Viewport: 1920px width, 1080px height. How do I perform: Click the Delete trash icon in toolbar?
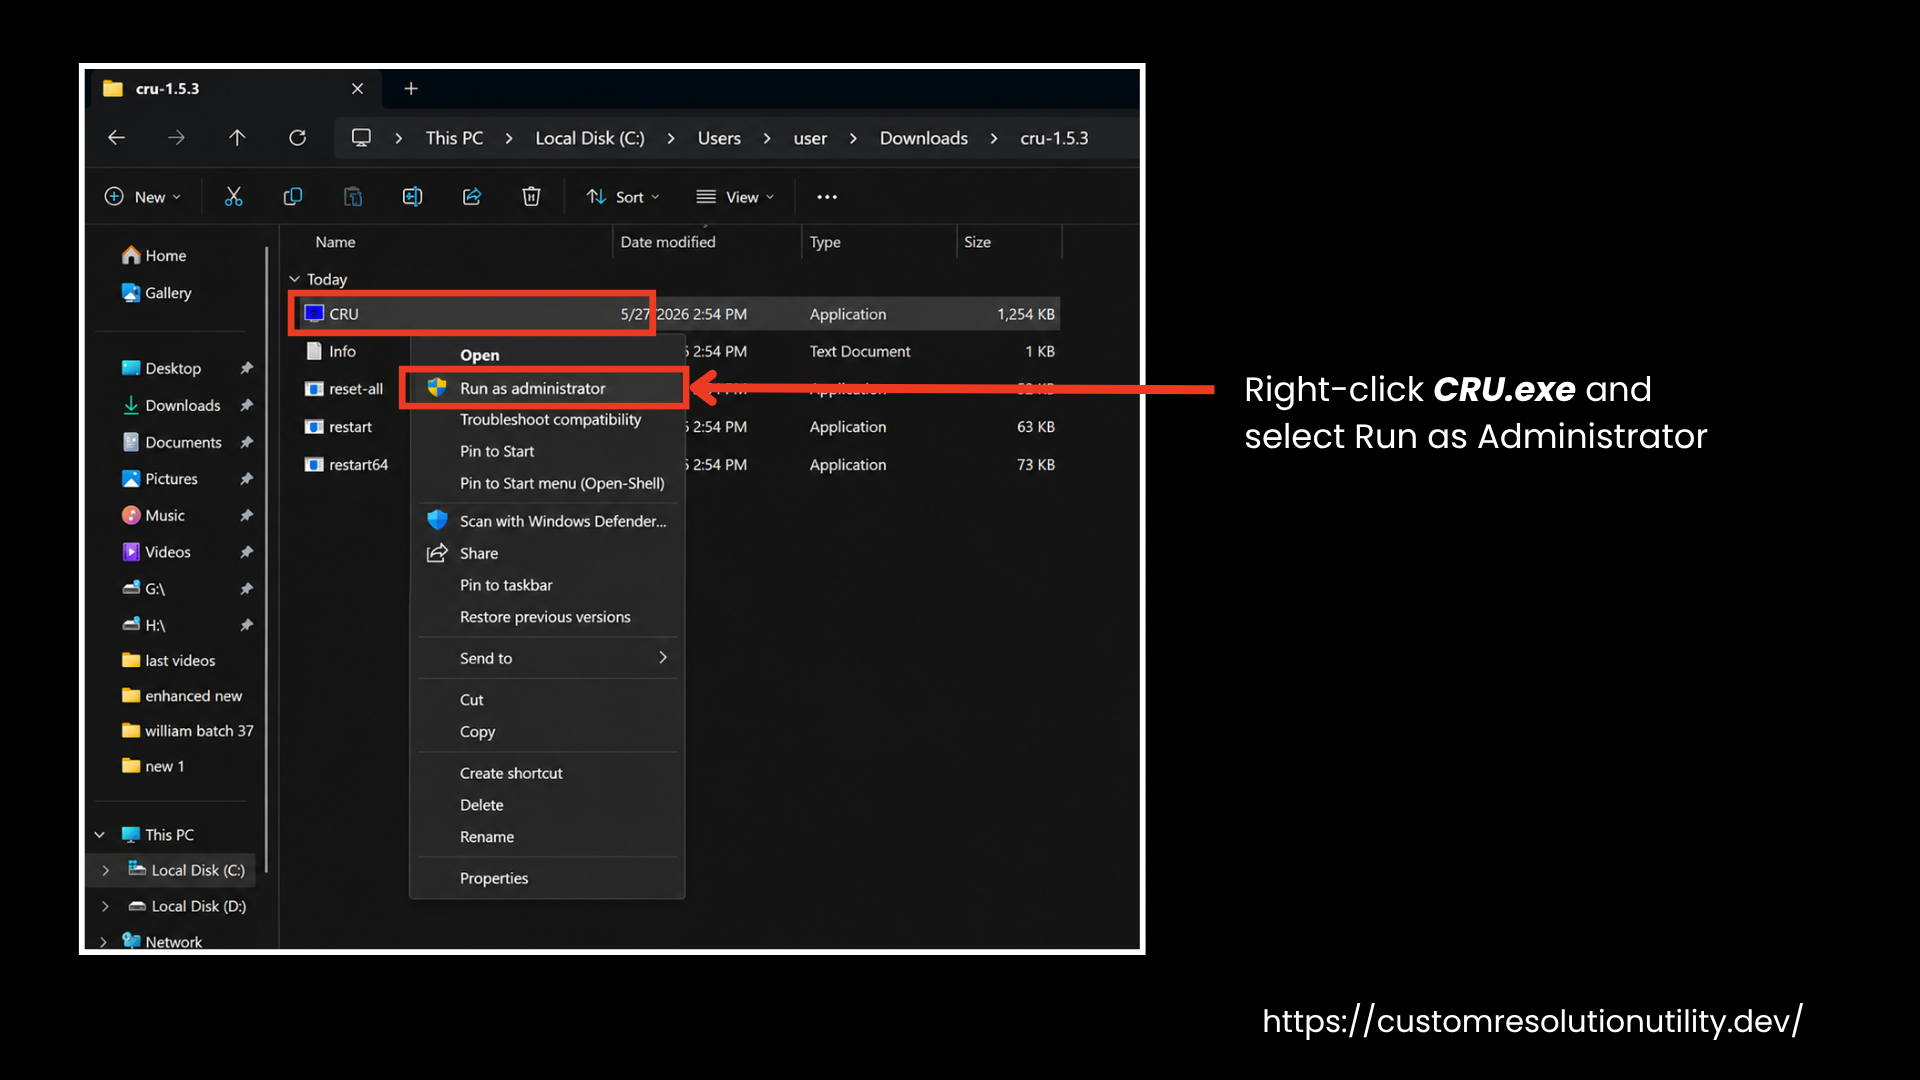(x=532, y=197)
